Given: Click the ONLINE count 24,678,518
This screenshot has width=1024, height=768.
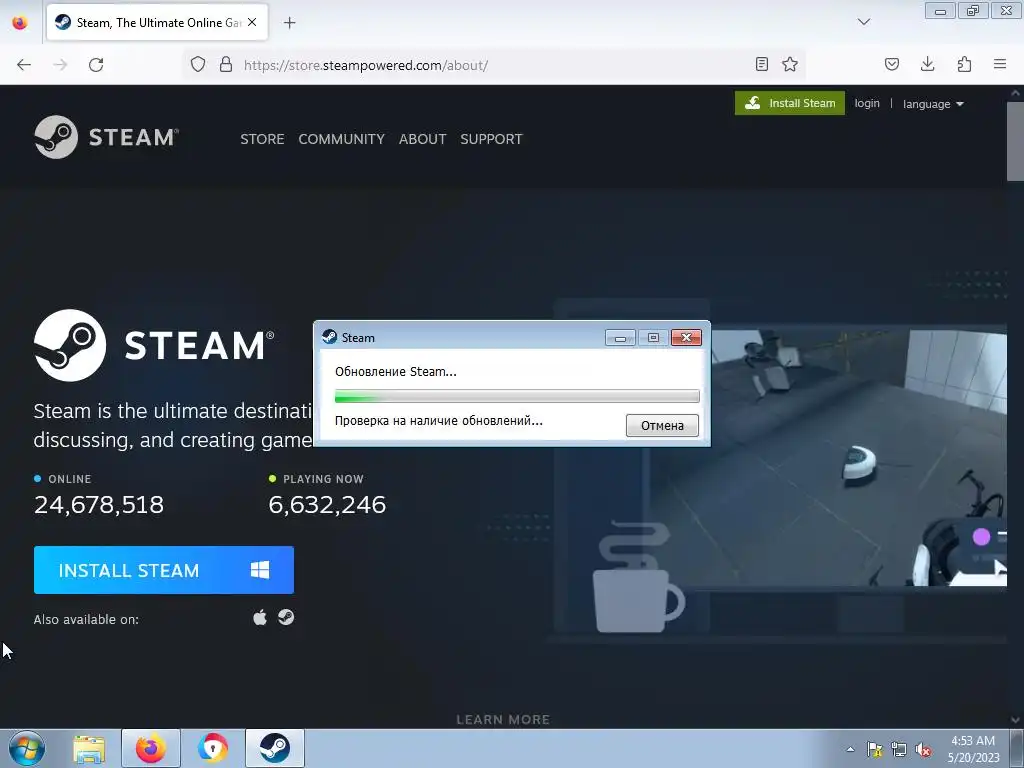Looking at the screenshot, I should (x=99, y=504).
